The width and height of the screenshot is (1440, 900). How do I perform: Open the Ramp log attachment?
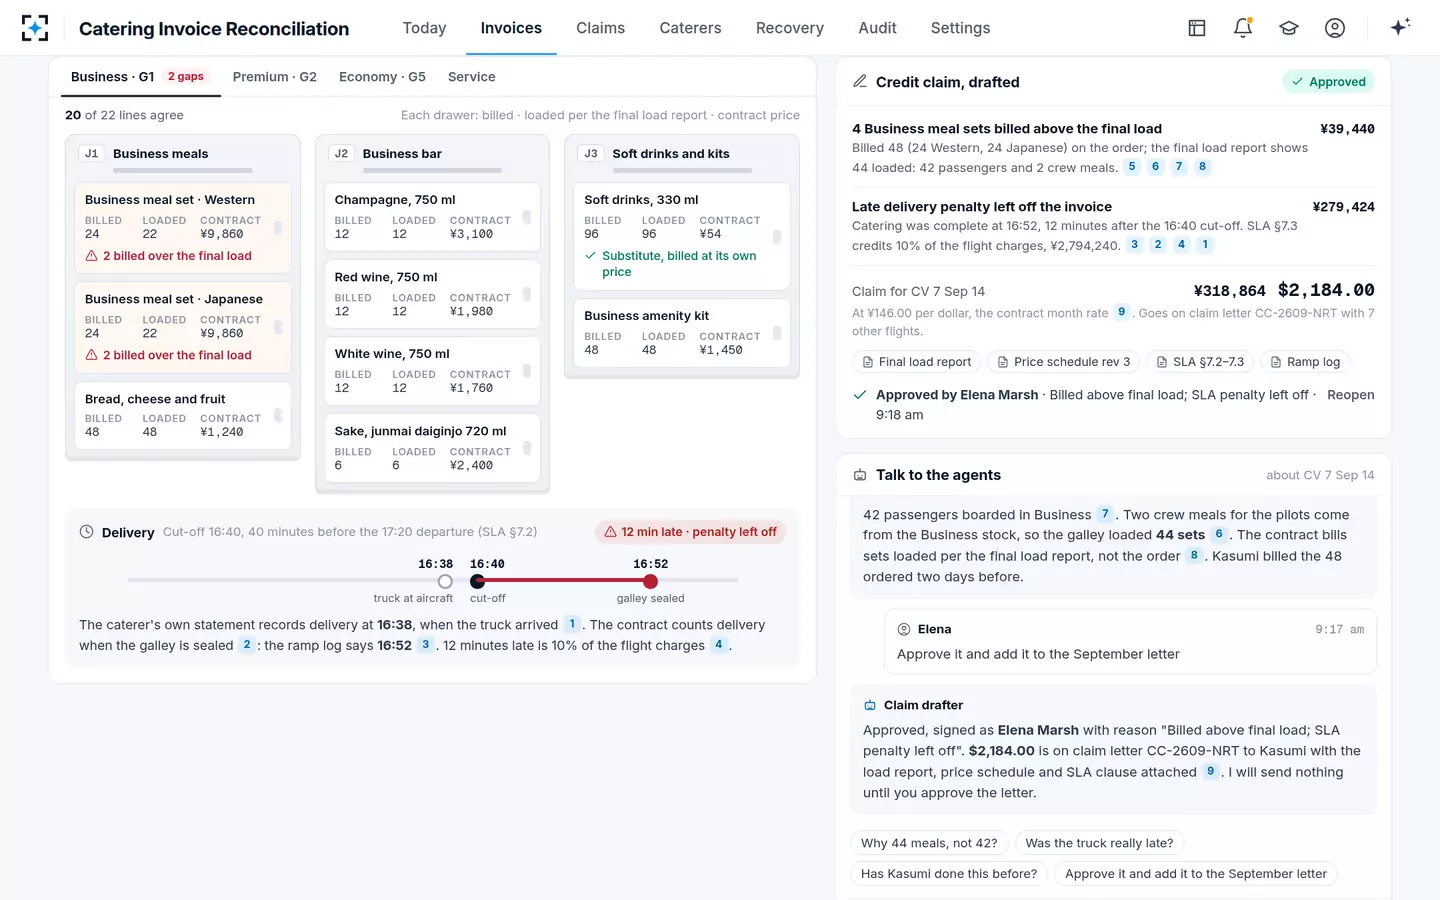pyautogui.click(x=1305, y=362)
